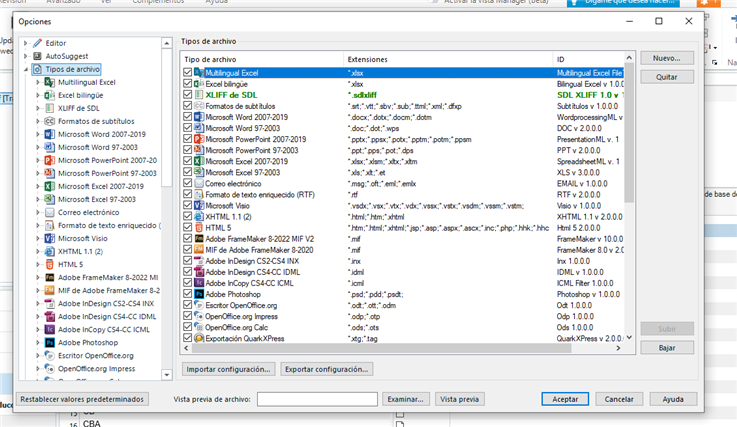Confirm with the Aceptar button
This screenshot has height=427, width=737.
point(565,399)
